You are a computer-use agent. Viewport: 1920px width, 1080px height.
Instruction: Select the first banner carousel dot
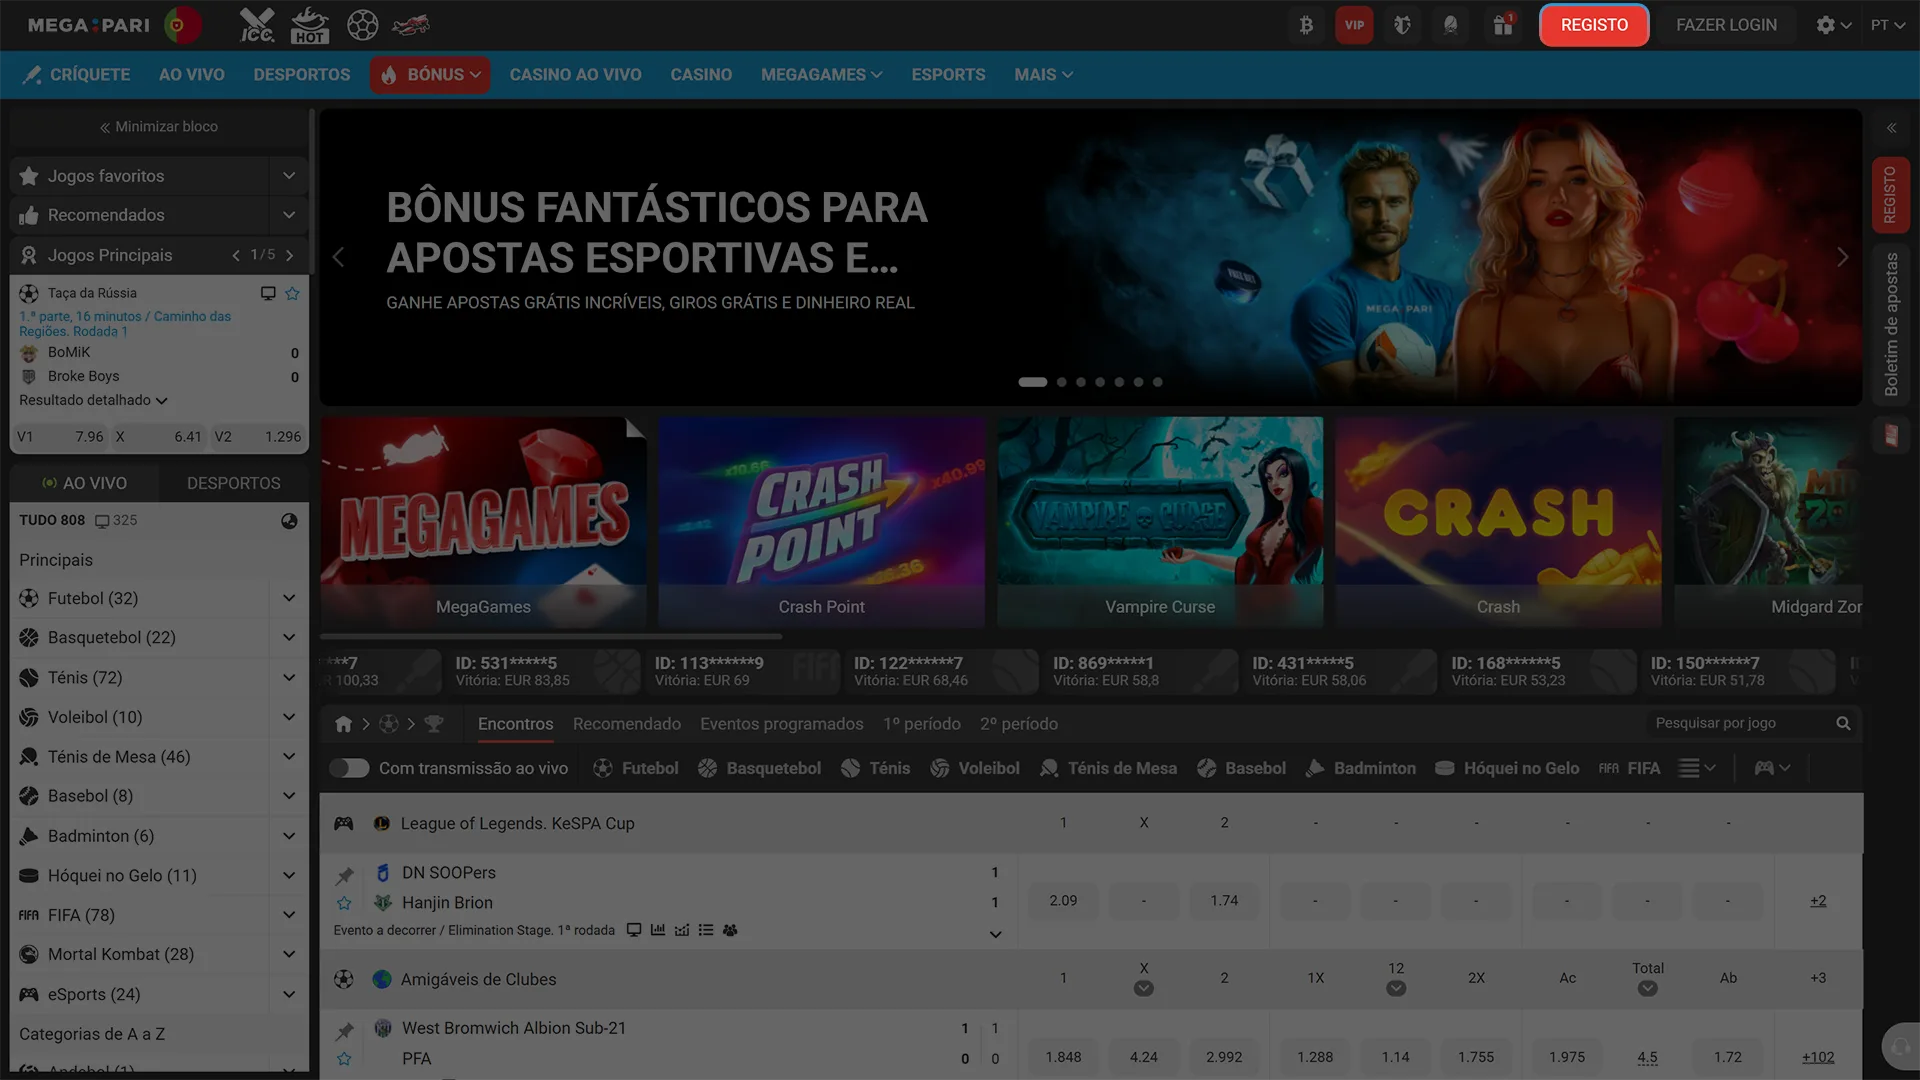(1032, 382)
